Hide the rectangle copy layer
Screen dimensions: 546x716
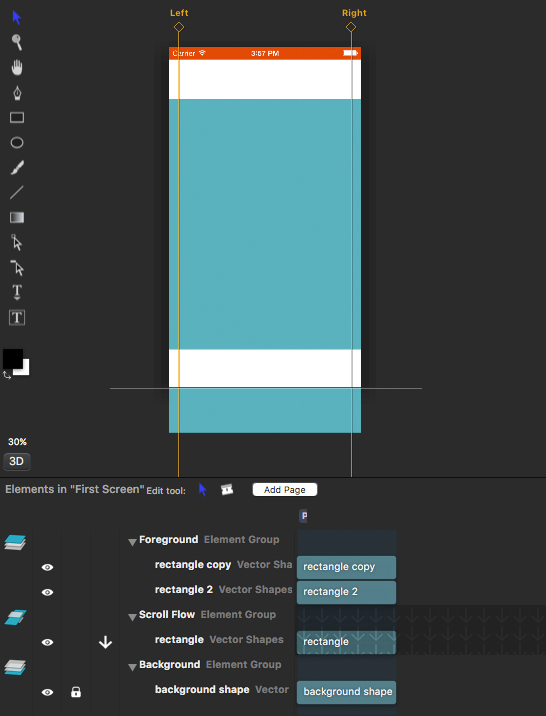pyautogui.click(x=47, y=567)
